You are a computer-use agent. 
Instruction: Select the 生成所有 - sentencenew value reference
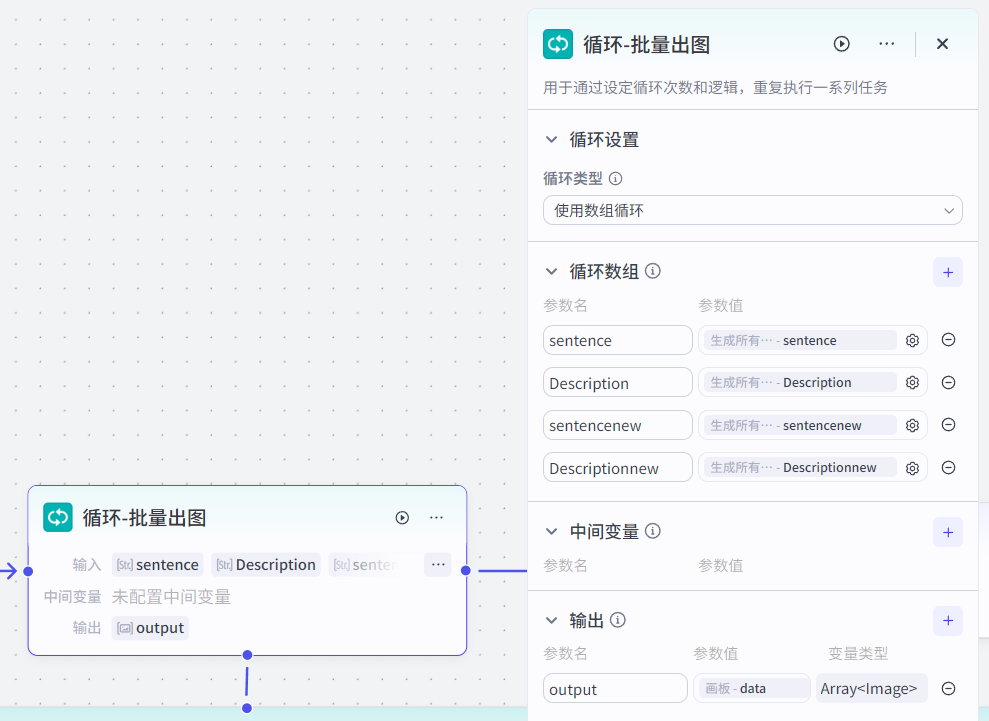(800, 425)
